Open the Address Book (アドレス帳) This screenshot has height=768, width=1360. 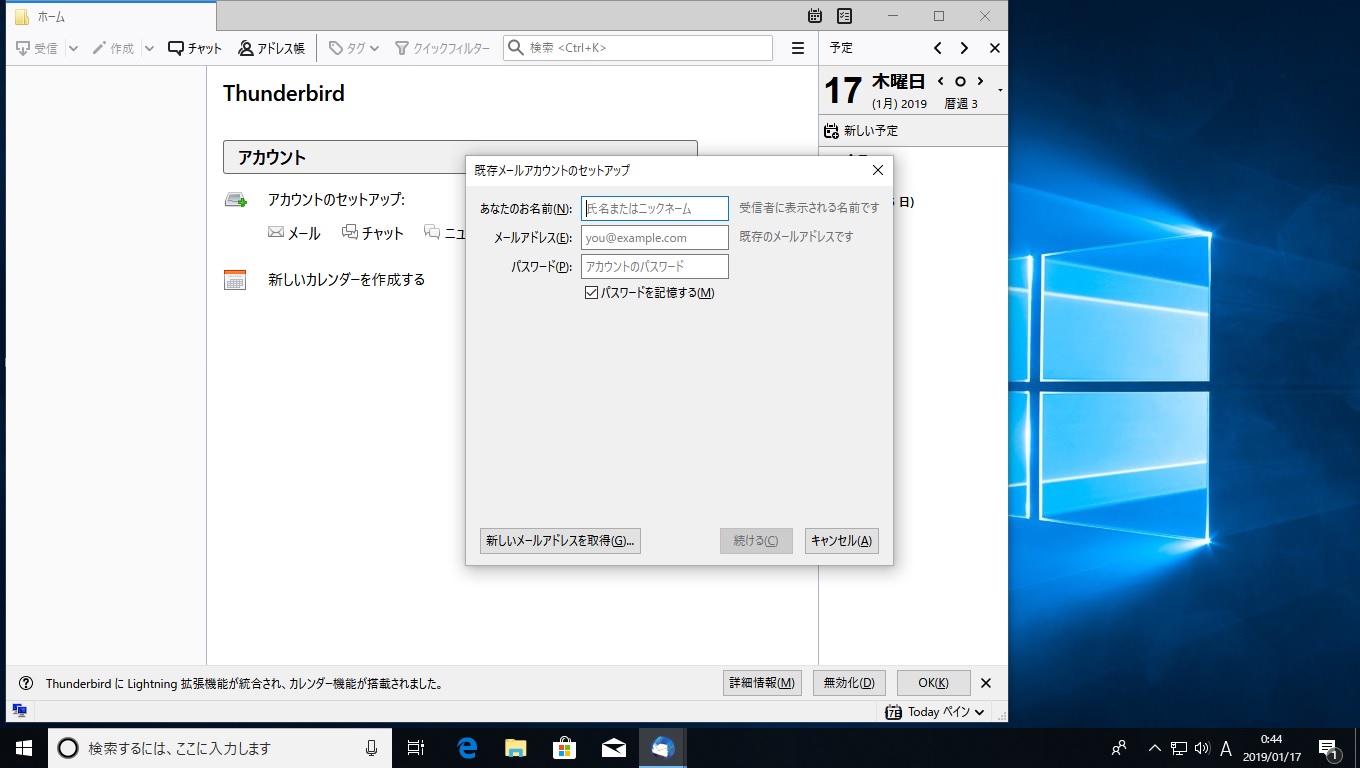[271, 48]
